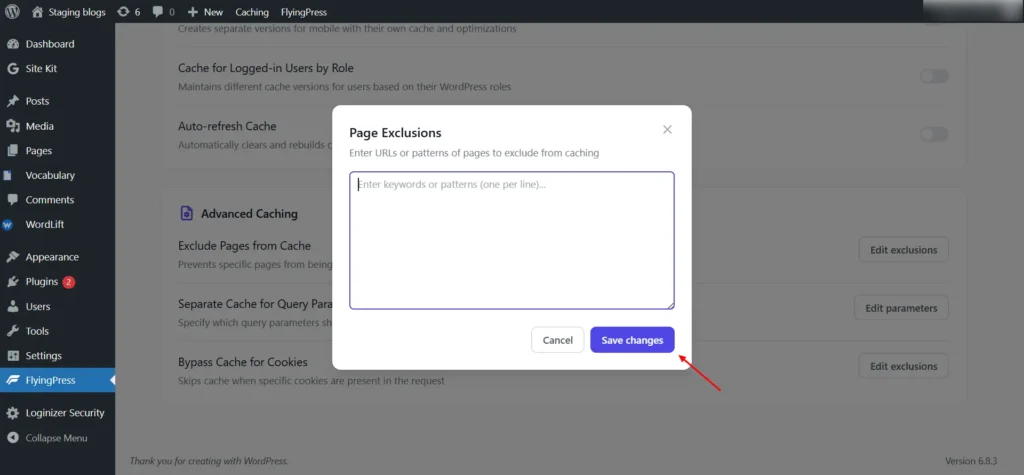Open the + New content menu
Image resolution: width=1024 pixels, height=475 pixels.
pyautogui.click(x=205, y=12)
